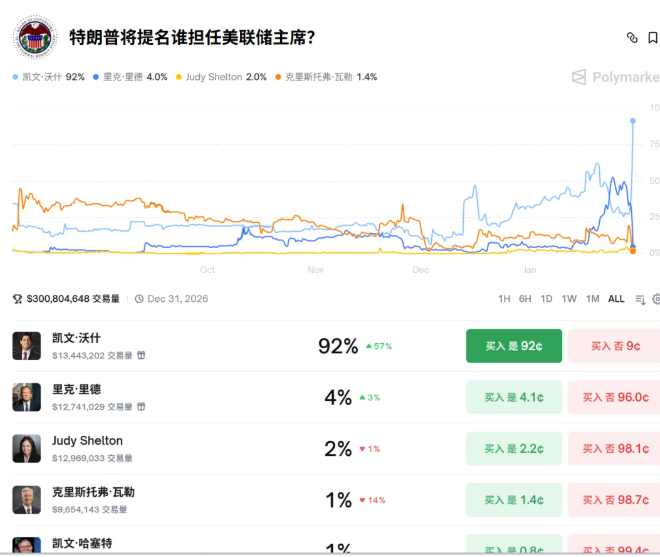Click 买入 否 96.0¢ for 里克·里德
This screenshot has height=557, width=660.
[614, 397]
